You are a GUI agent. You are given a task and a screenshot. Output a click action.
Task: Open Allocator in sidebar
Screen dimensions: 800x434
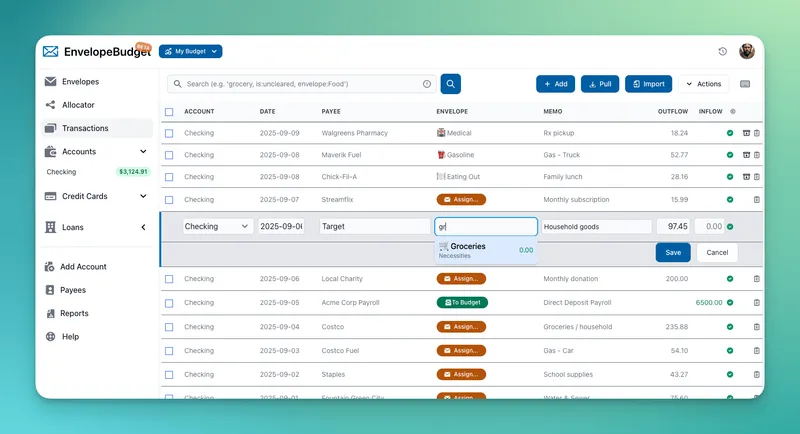pyautogui.click(x=96, y=105)
